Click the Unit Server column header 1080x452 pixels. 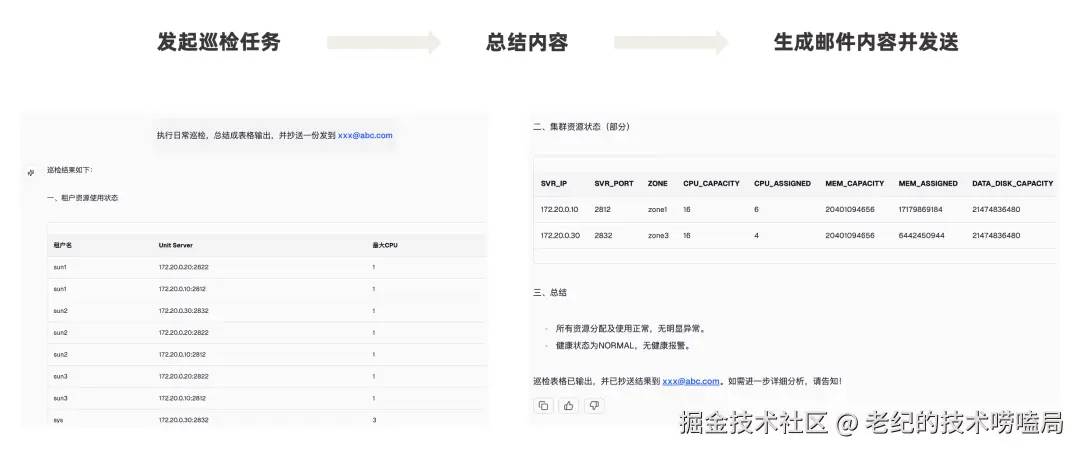(176, 245)
